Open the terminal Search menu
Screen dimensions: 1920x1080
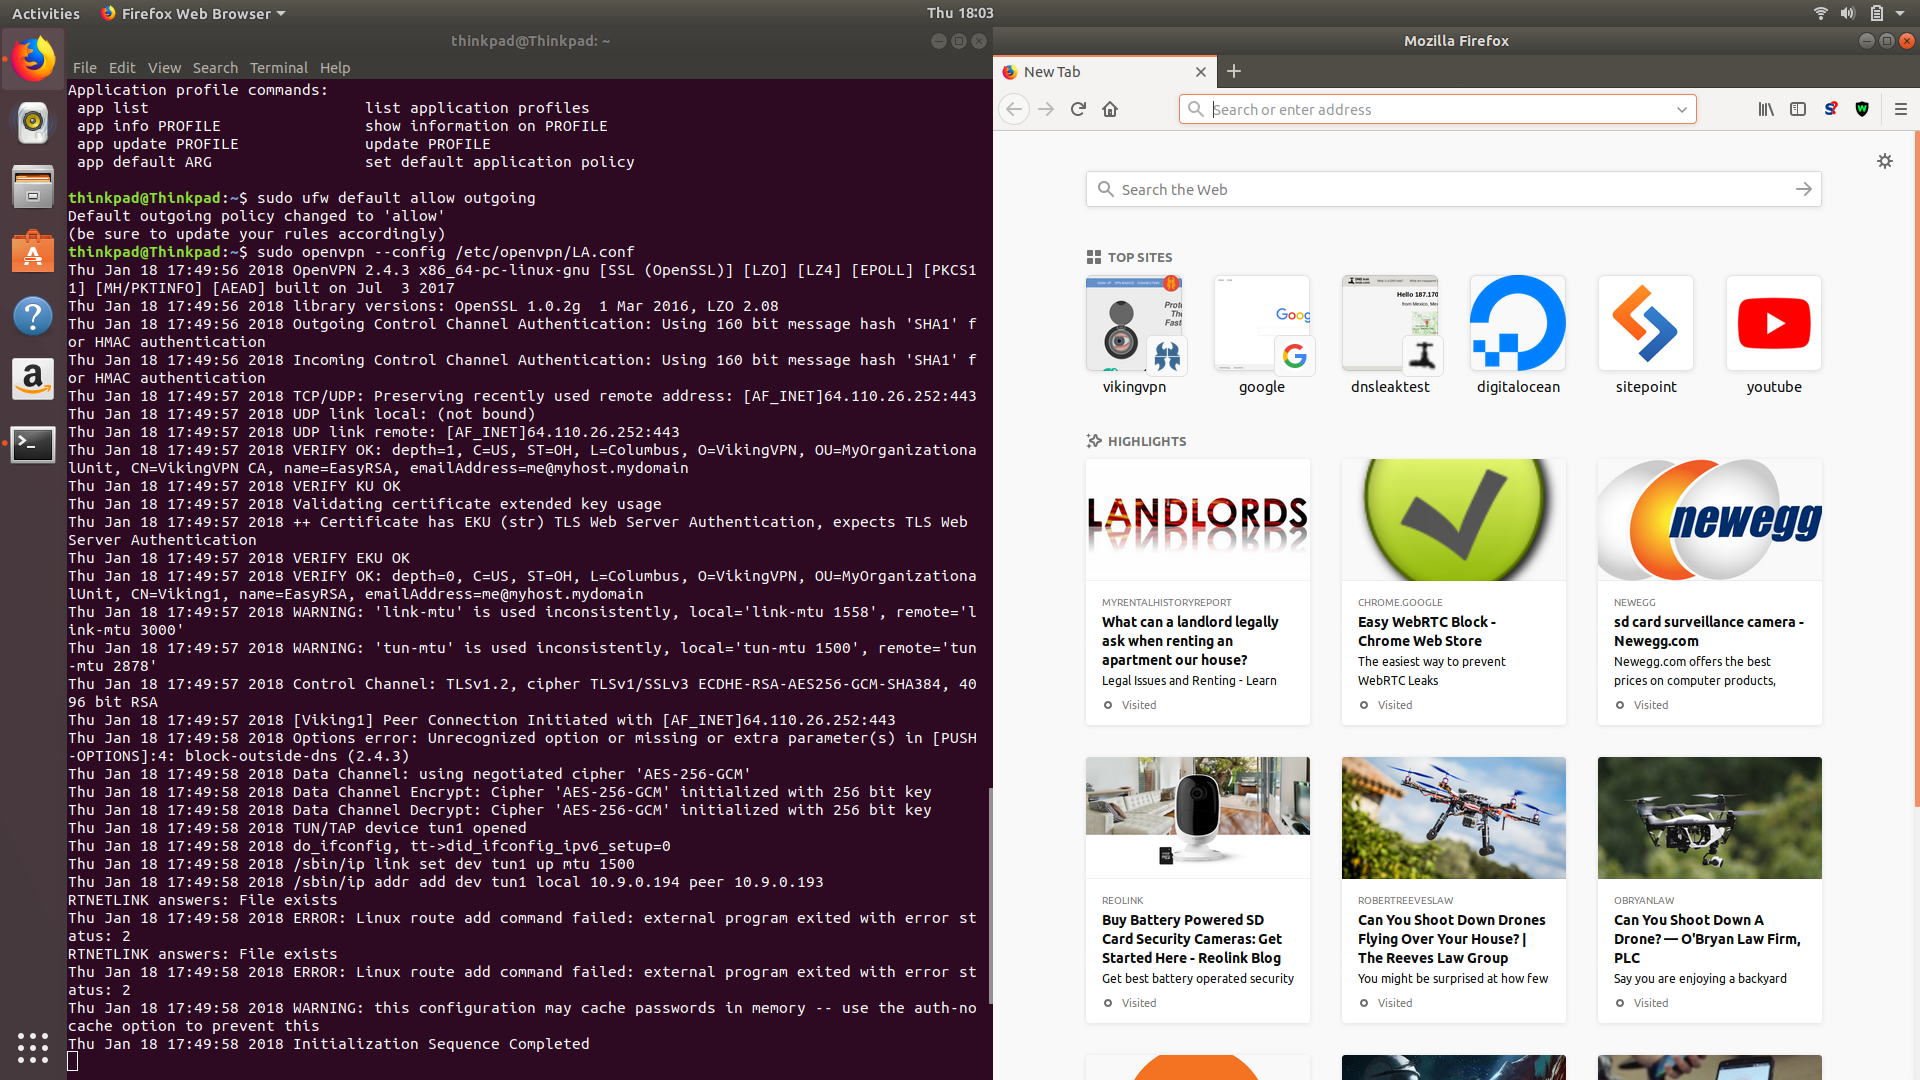215,68
